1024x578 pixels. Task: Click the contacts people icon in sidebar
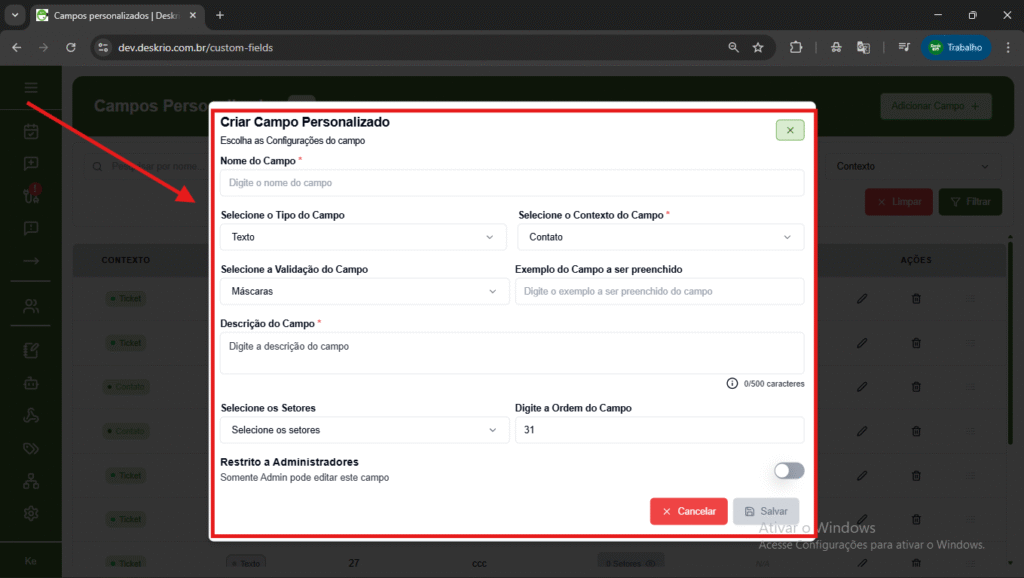(x=31, y=306)
